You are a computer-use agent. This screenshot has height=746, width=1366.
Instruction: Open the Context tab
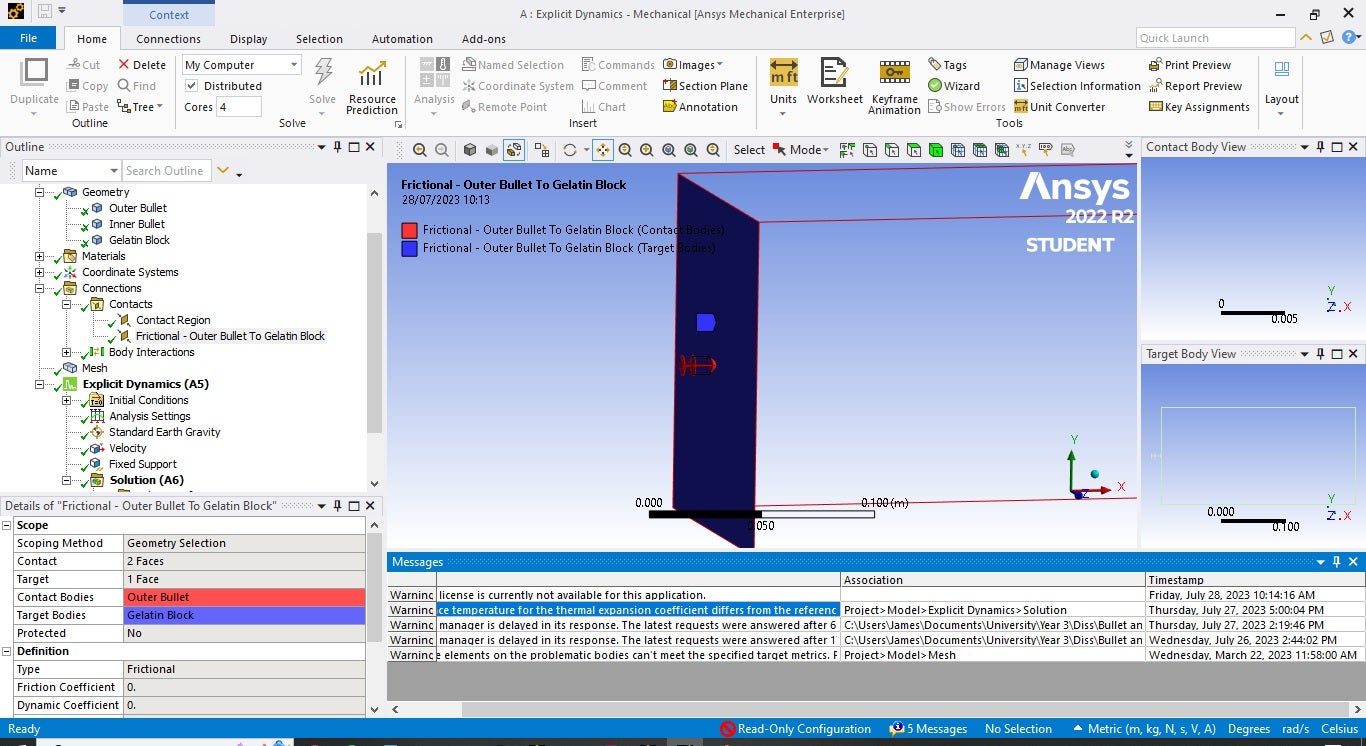coord(169,15)
